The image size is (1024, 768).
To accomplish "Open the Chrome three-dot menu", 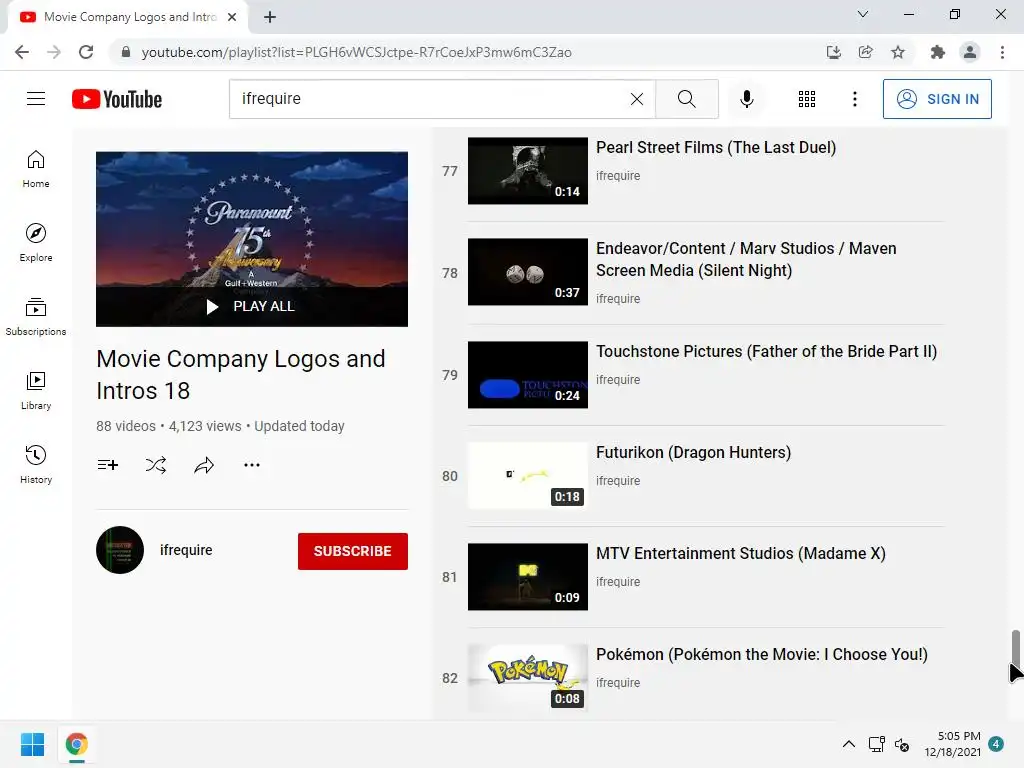I will click(1002, 52).
